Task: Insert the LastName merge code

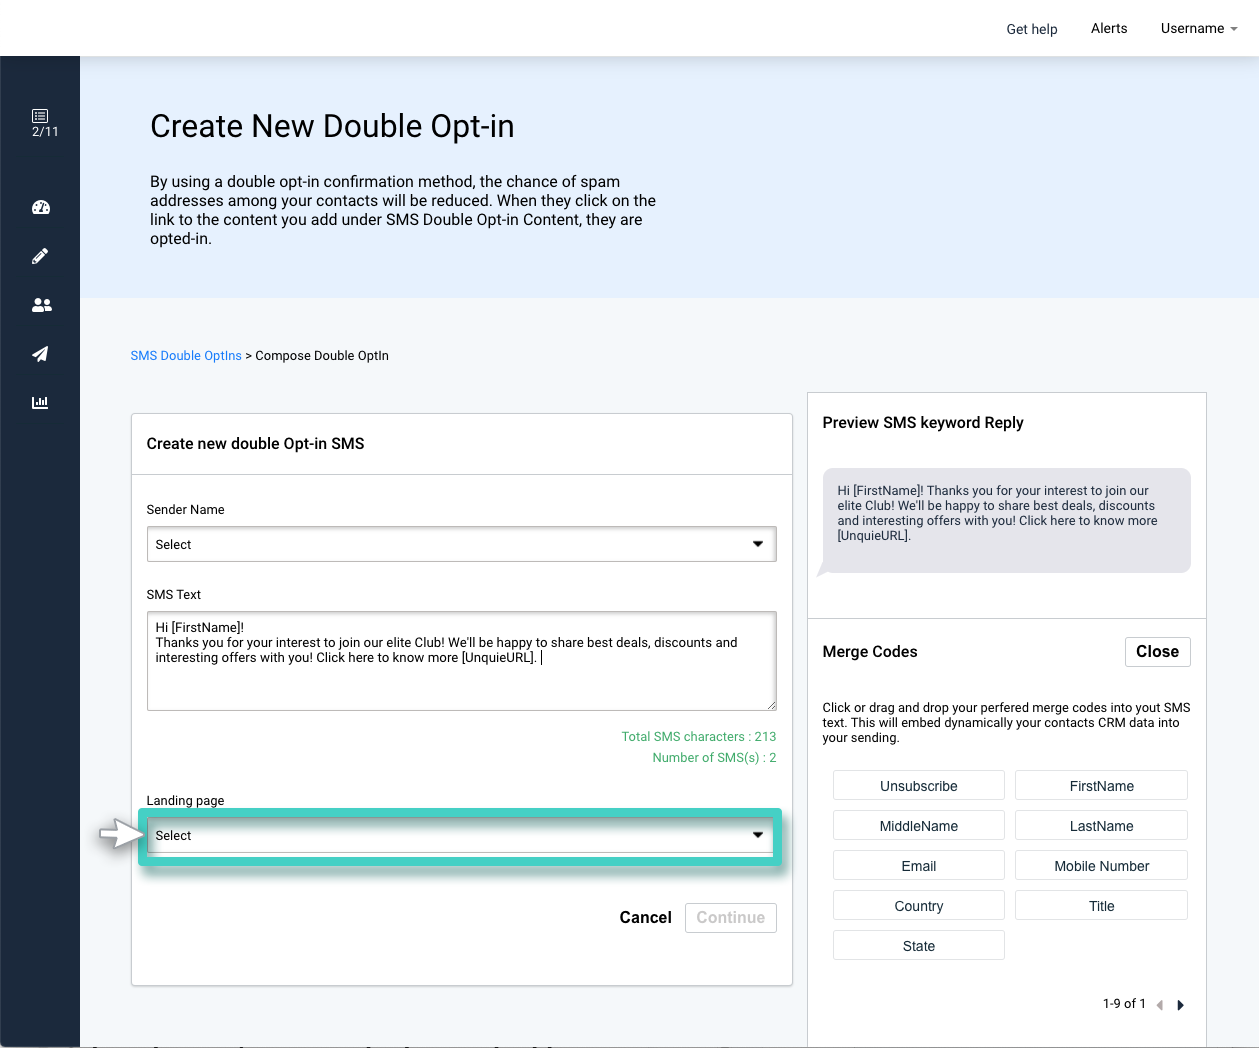Action: click(1101, 826)
